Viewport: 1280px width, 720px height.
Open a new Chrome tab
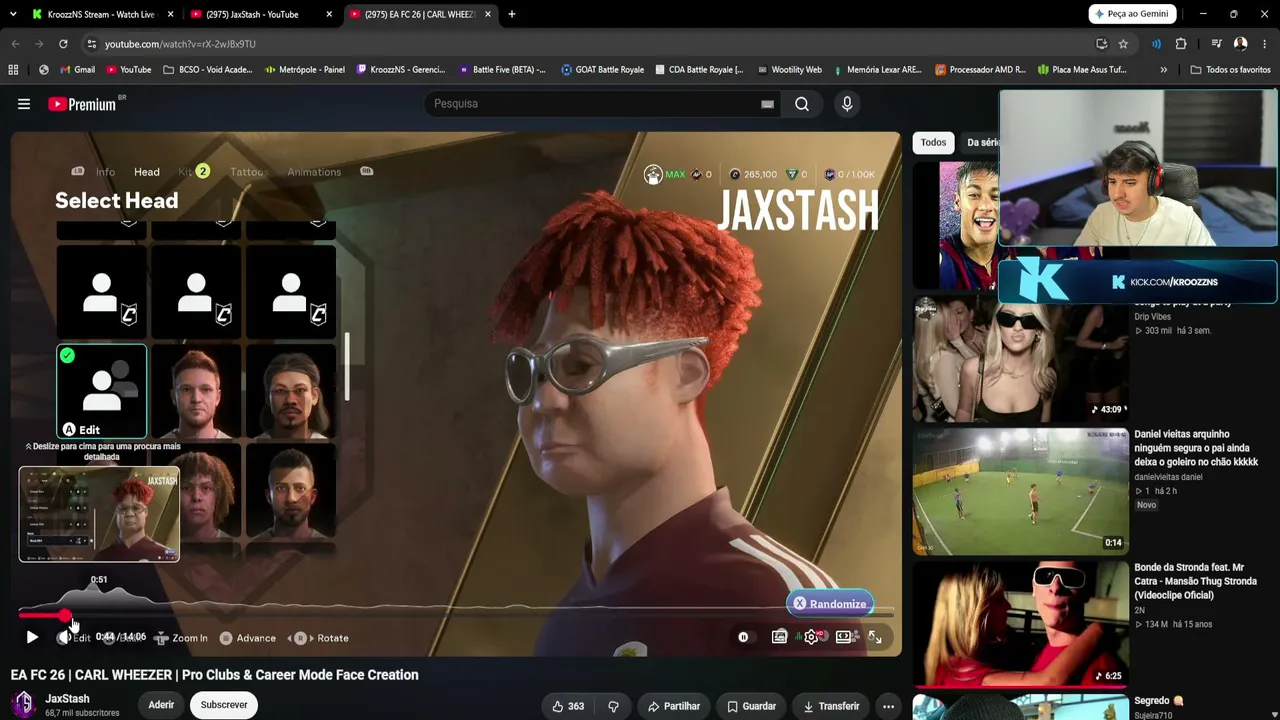click(512, 14)
